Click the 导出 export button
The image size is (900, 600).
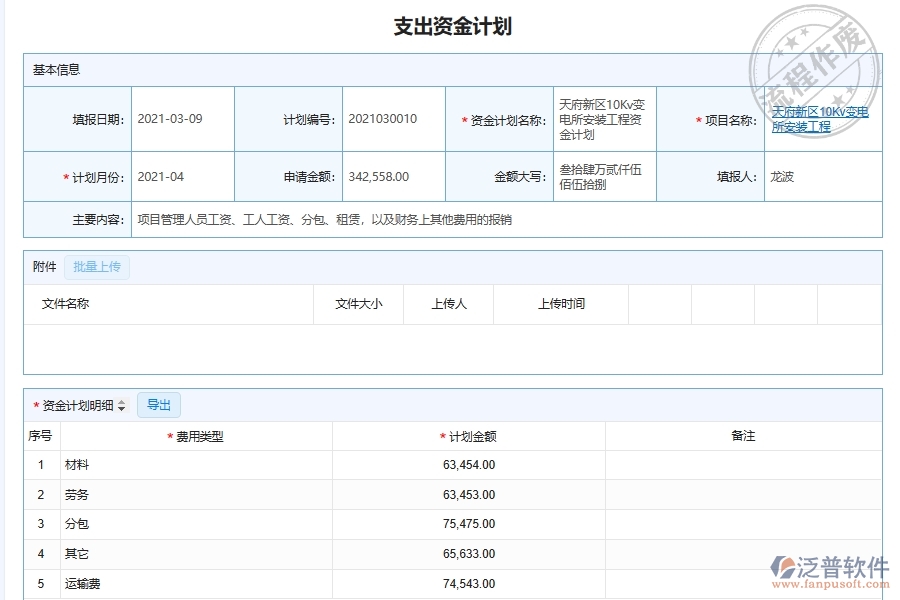[157, 404]
